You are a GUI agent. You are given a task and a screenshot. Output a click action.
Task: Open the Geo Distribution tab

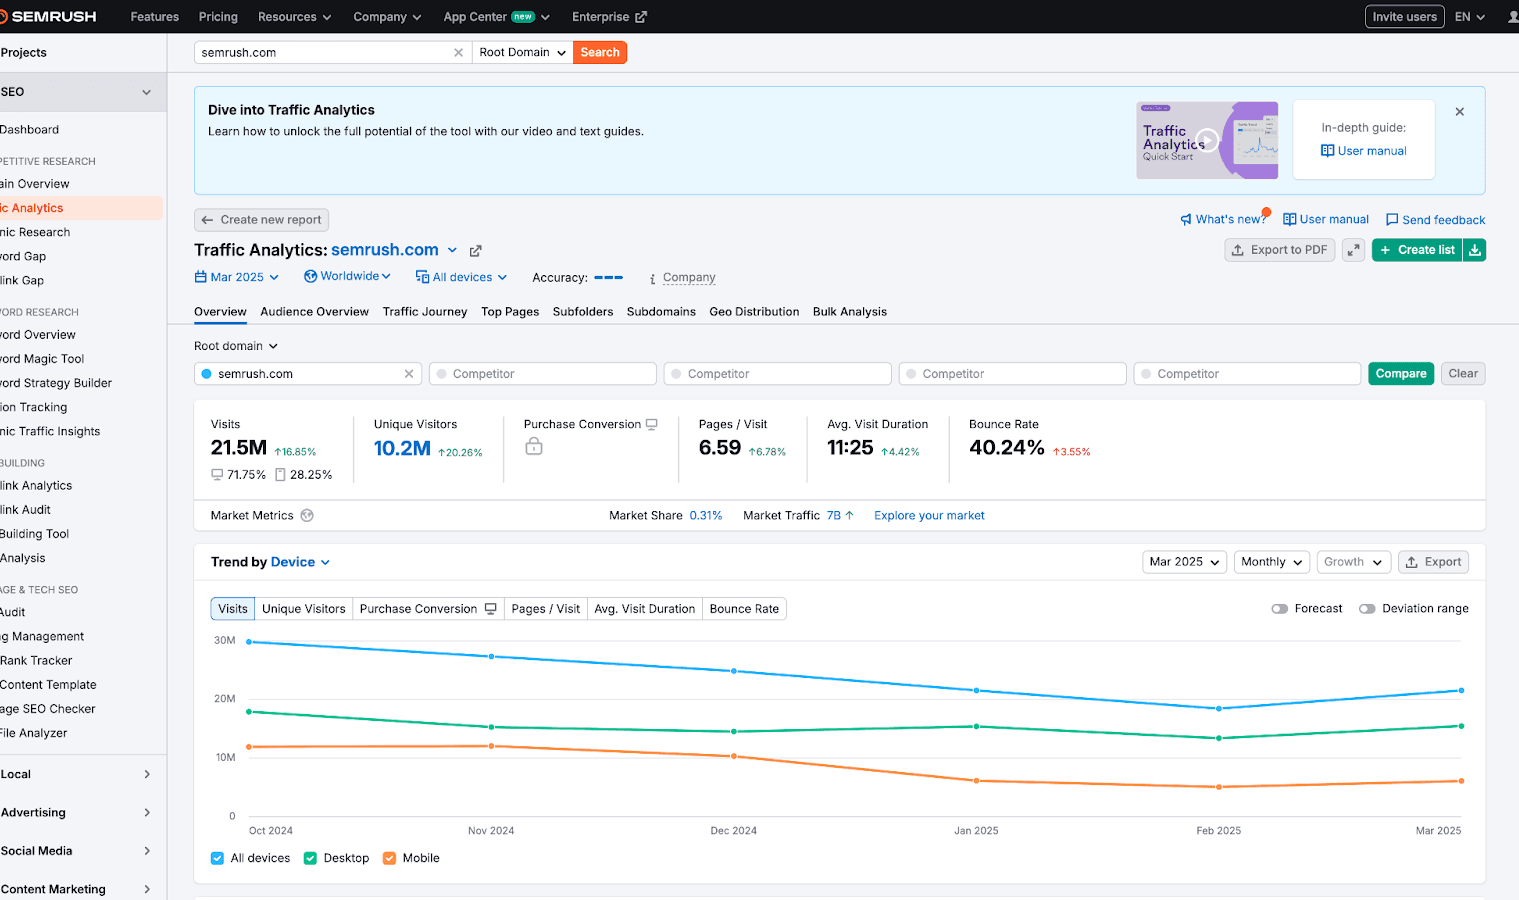[x=754, y=311]
